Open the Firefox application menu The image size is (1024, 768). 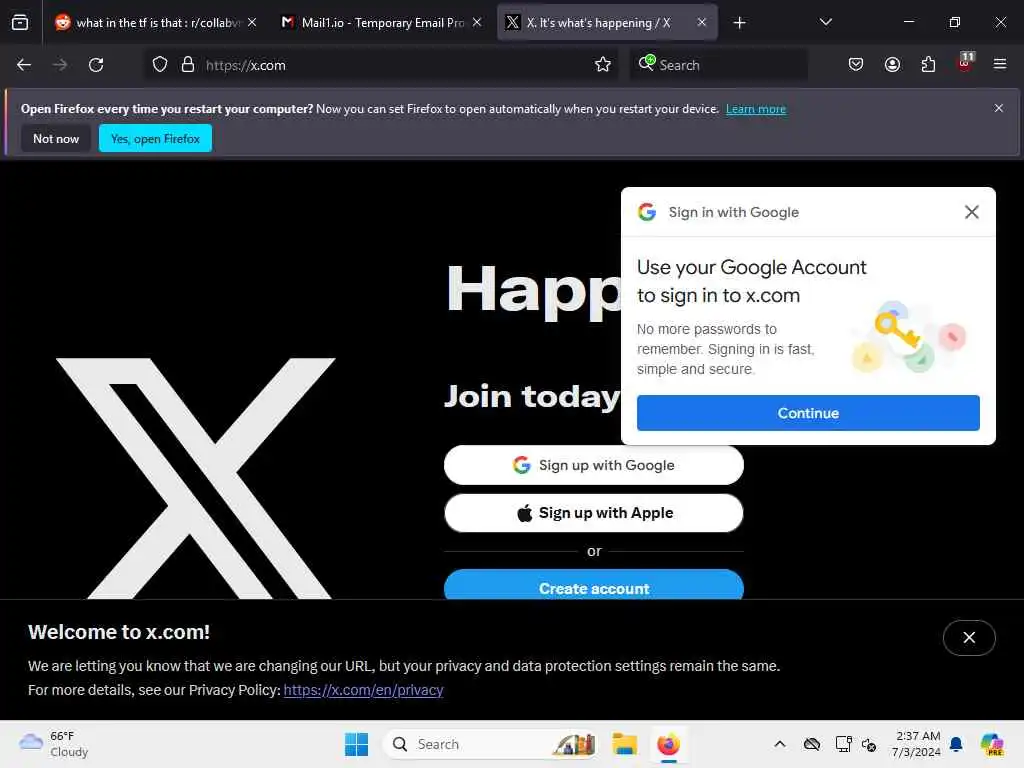(x=1000, y=64)
